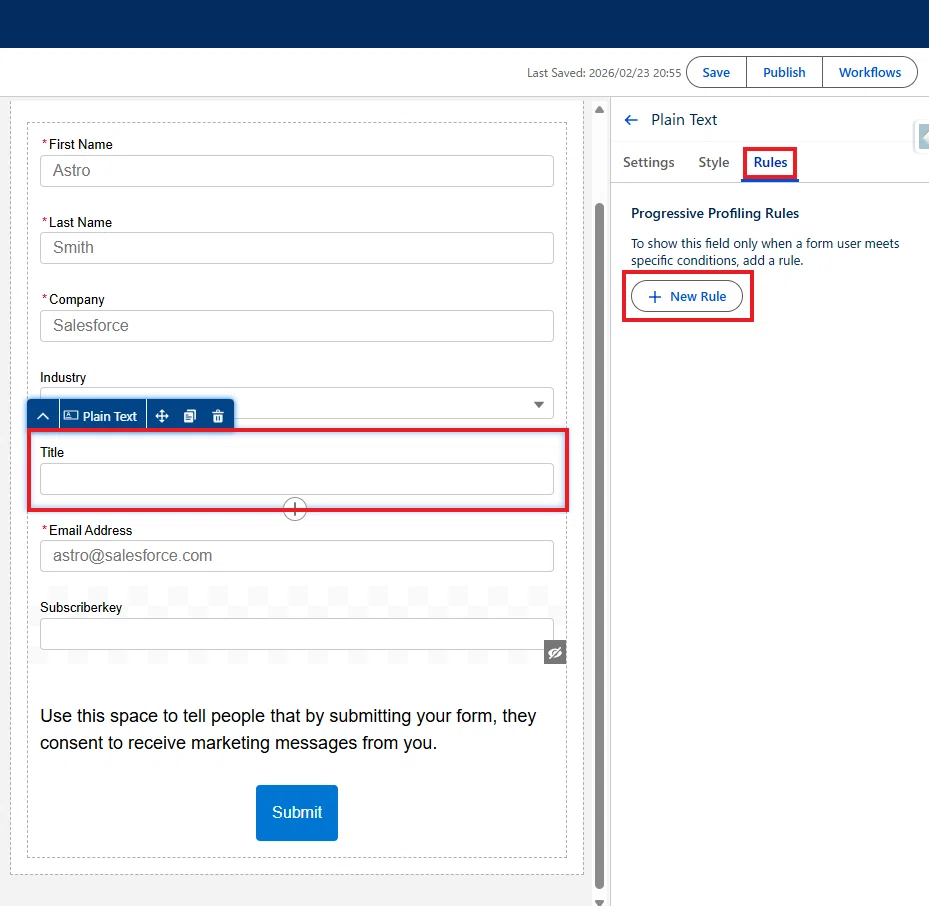Click the Subscriberkey field label
This screenshot has height=906, width=929.
pyautogui.click(x=81, y=607)
